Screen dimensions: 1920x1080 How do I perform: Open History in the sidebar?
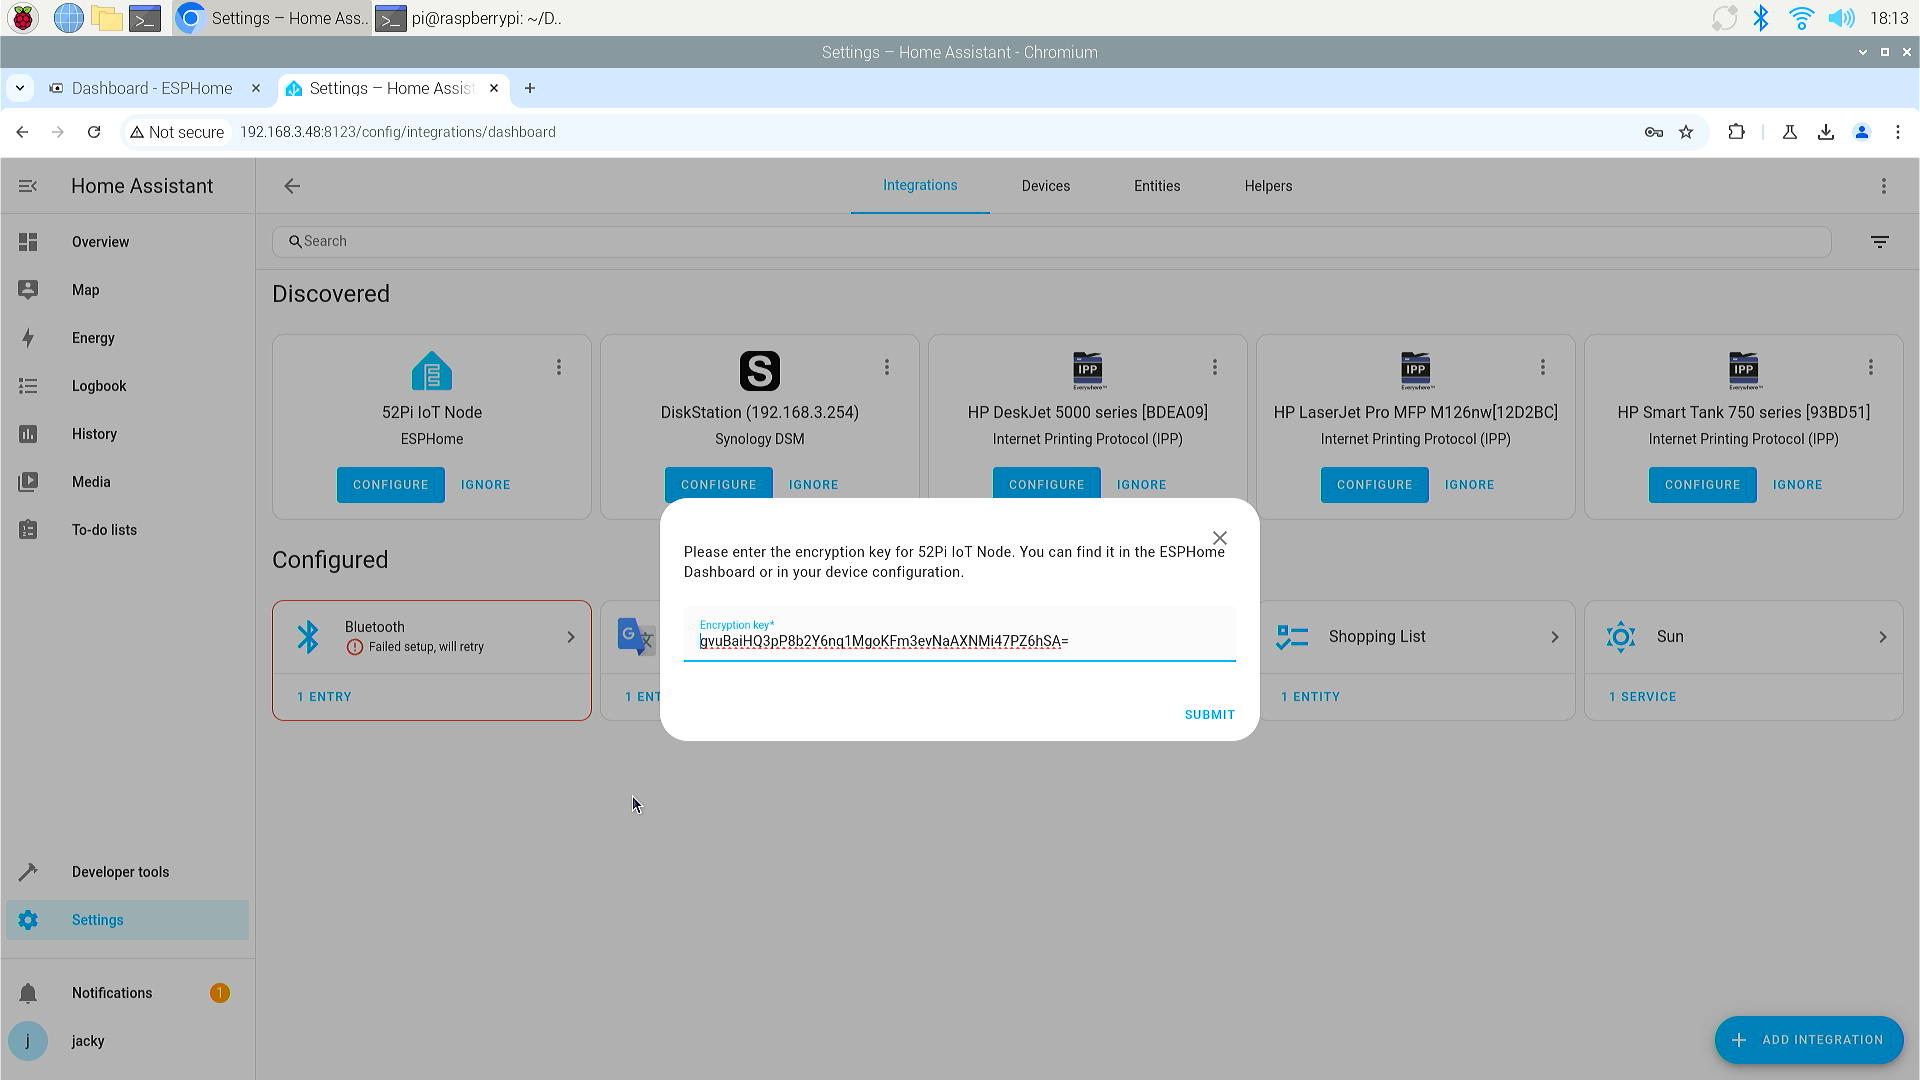[x=127, y=434]
